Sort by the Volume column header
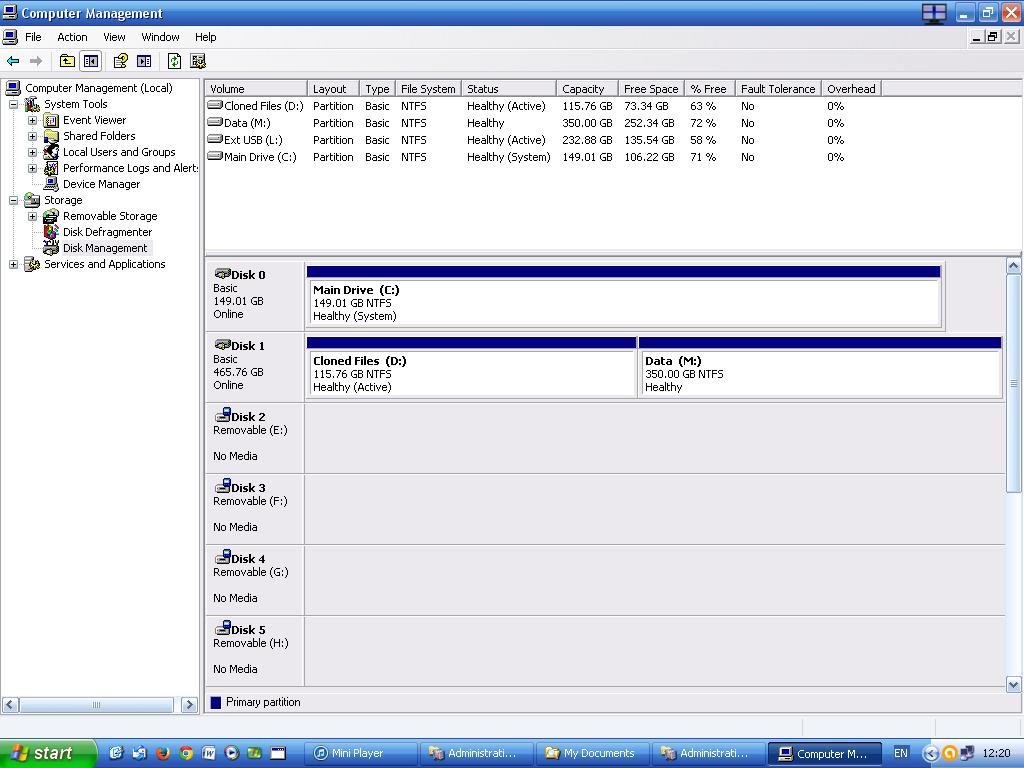1024x768 pixels. [x=256, y=89]
